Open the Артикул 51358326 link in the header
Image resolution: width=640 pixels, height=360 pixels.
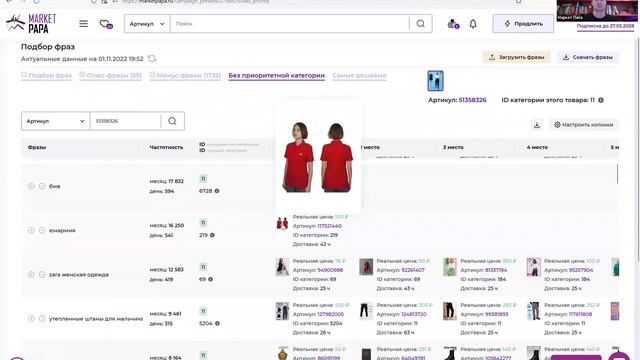(x=472, y=100)
